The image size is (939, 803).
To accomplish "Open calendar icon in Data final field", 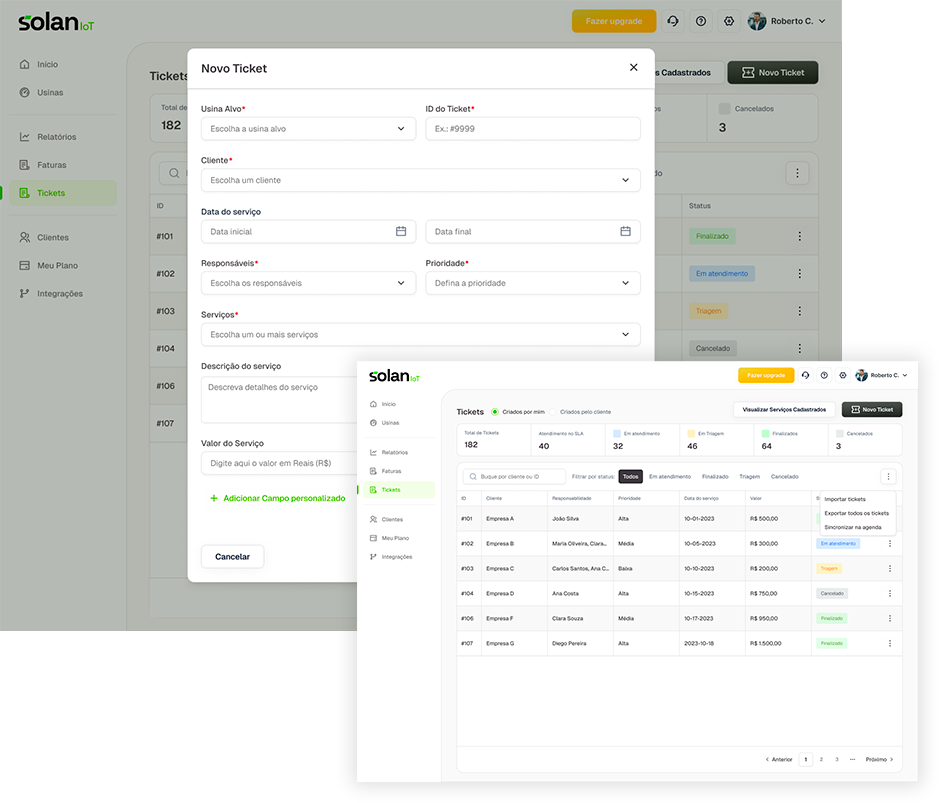I will pyautogui.click(x=625, y=231).
